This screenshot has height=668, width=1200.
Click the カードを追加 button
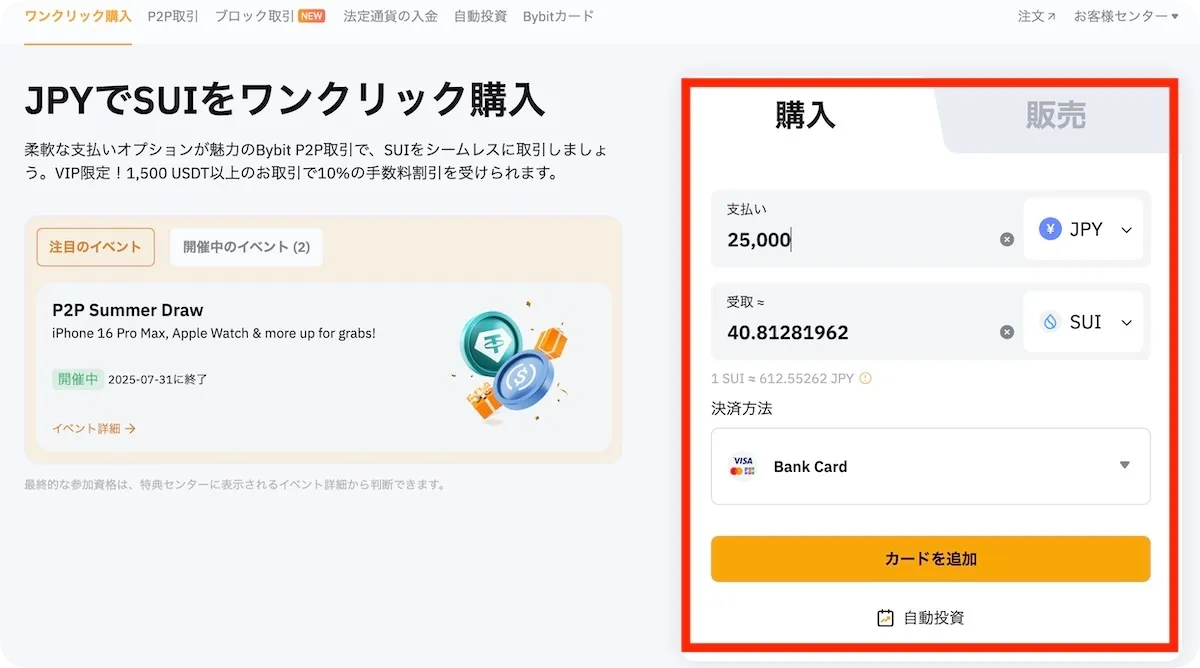[x=930, y=559]
